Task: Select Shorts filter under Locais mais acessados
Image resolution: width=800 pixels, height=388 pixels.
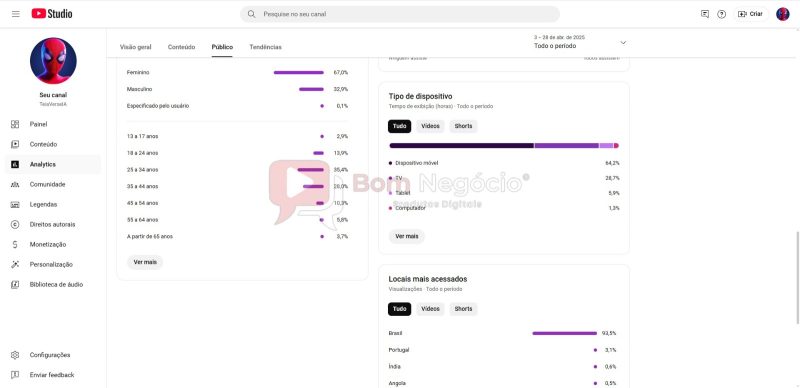Action: [463, 309]
